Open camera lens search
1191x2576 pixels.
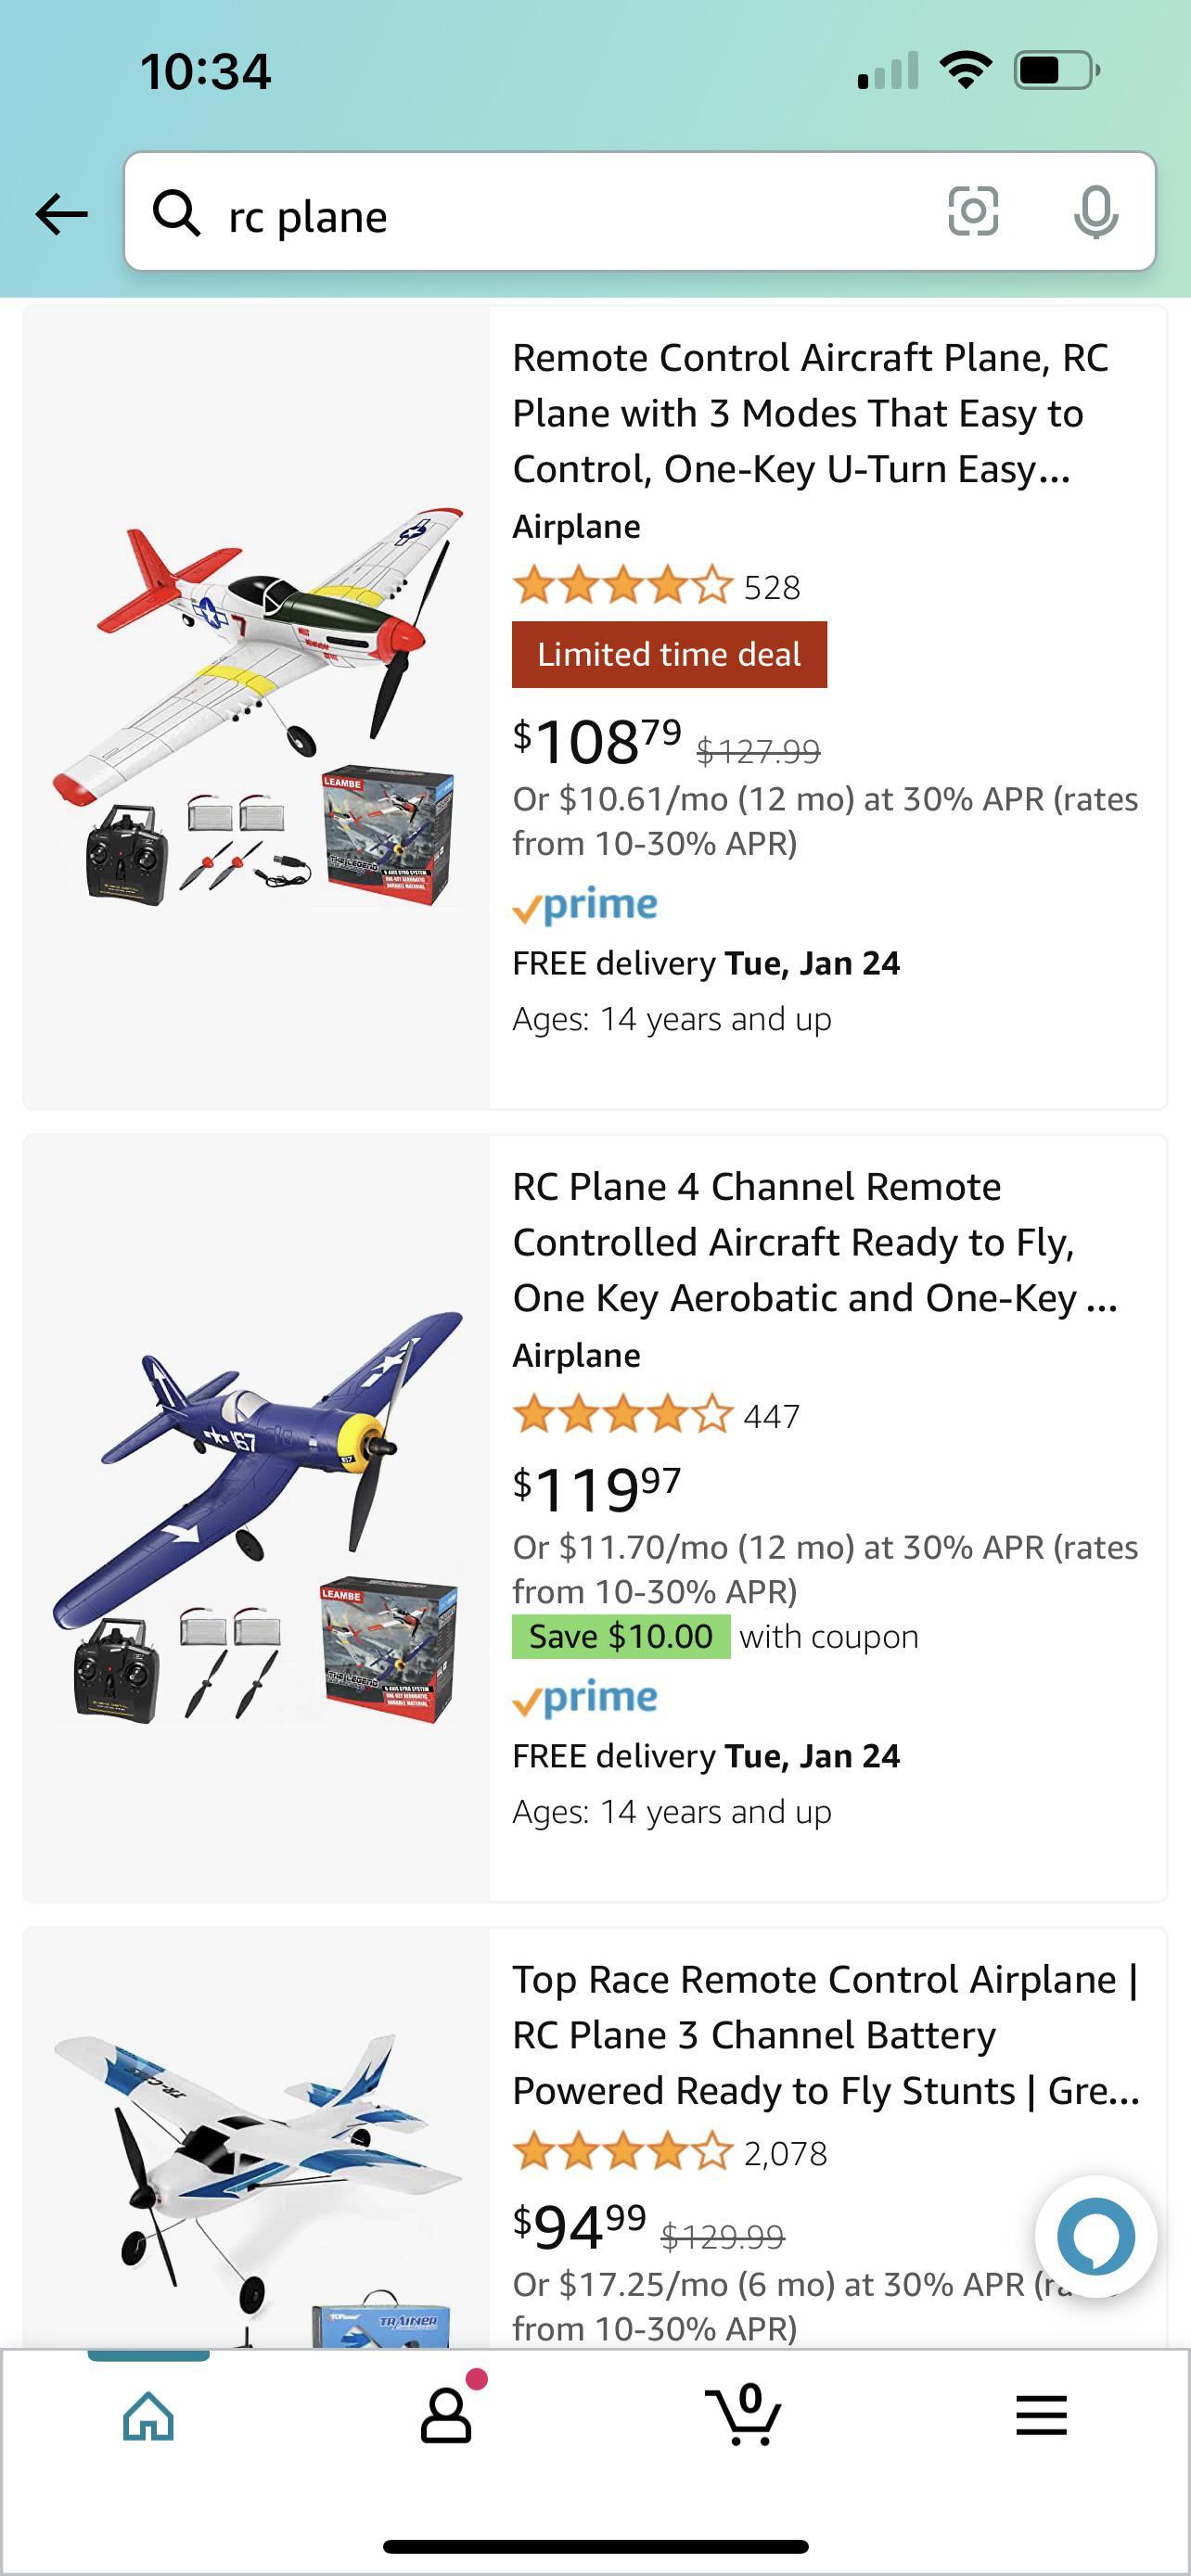(x=972, y=212)
